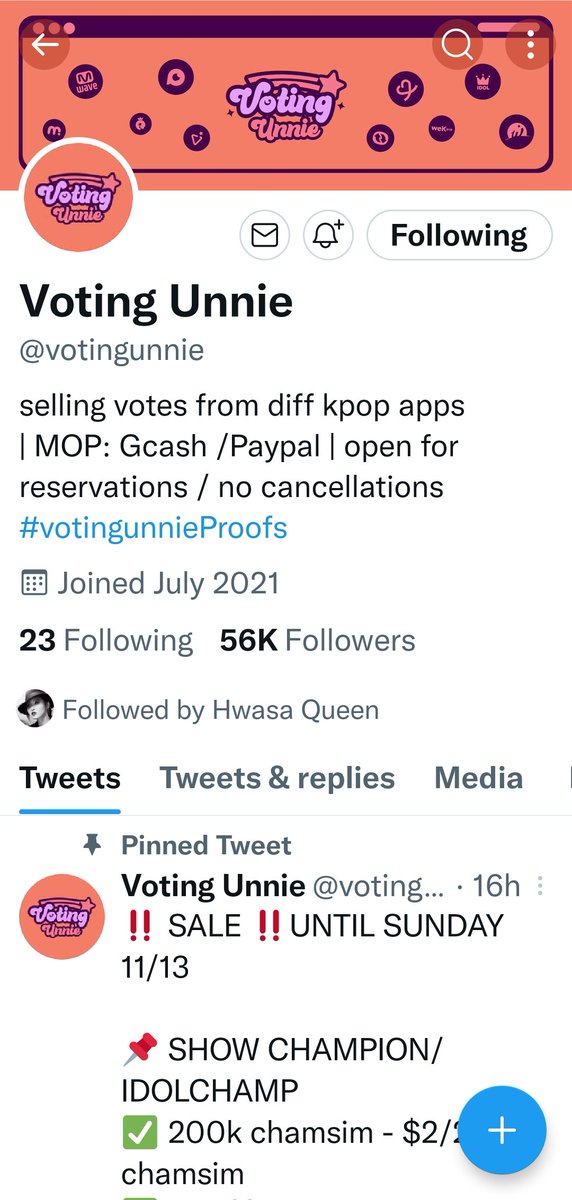The height and width of the screenshot is (1200, 572).
Task: Select the Tweets tab
Action: (x=70, y=778)
